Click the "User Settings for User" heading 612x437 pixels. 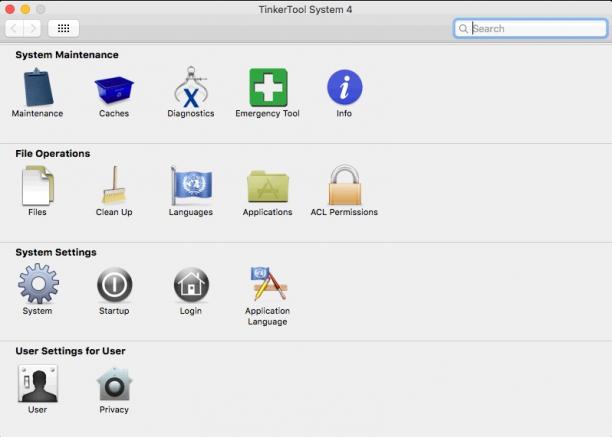click(x=70, y=351)
